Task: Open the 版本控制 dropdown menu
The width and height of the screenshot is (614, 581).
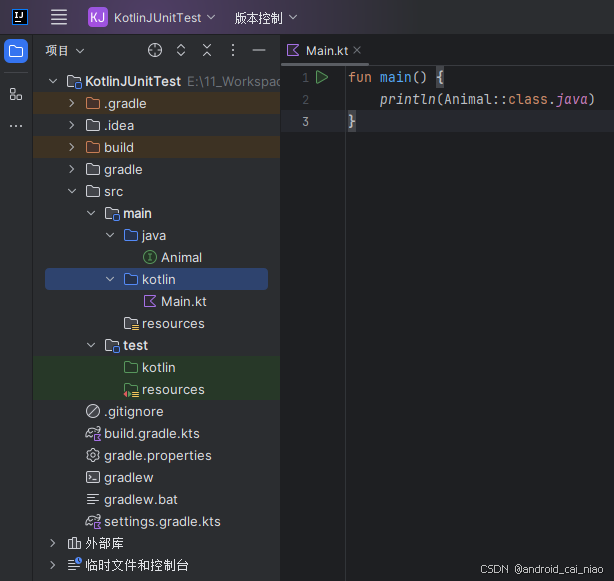Action: pyautogui.click(x=266, y=18)
